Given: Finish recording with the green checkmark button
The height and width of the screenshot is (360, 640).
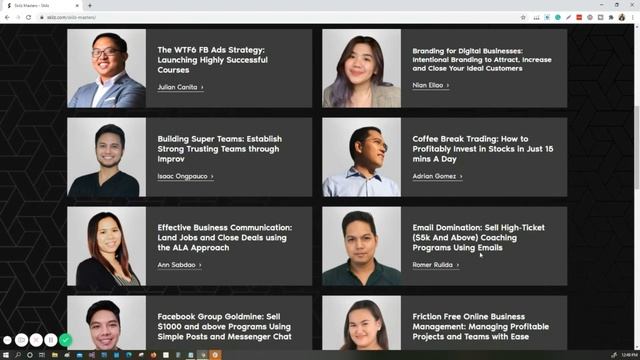Looking at the screenshot, I should click(x=65, y=340).
